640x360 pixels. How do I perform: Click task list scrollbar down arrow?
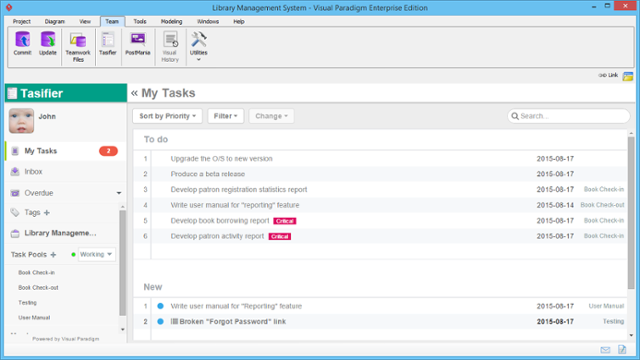click(631, 336)
